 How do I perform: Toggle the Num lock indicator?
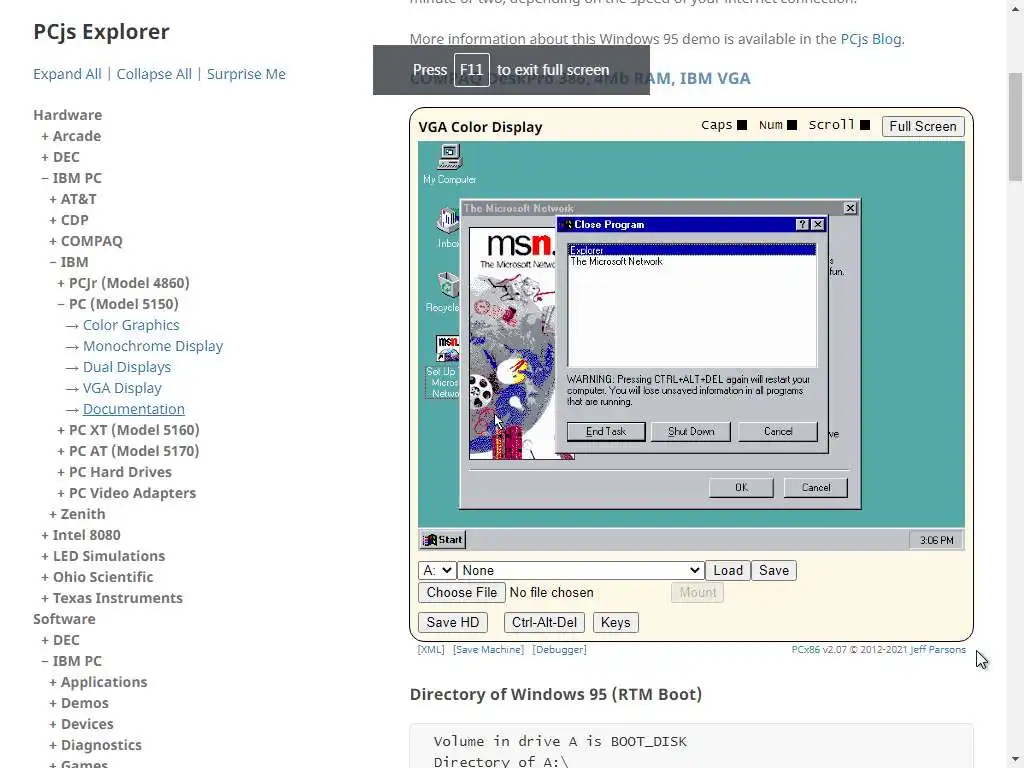[792, 125]
